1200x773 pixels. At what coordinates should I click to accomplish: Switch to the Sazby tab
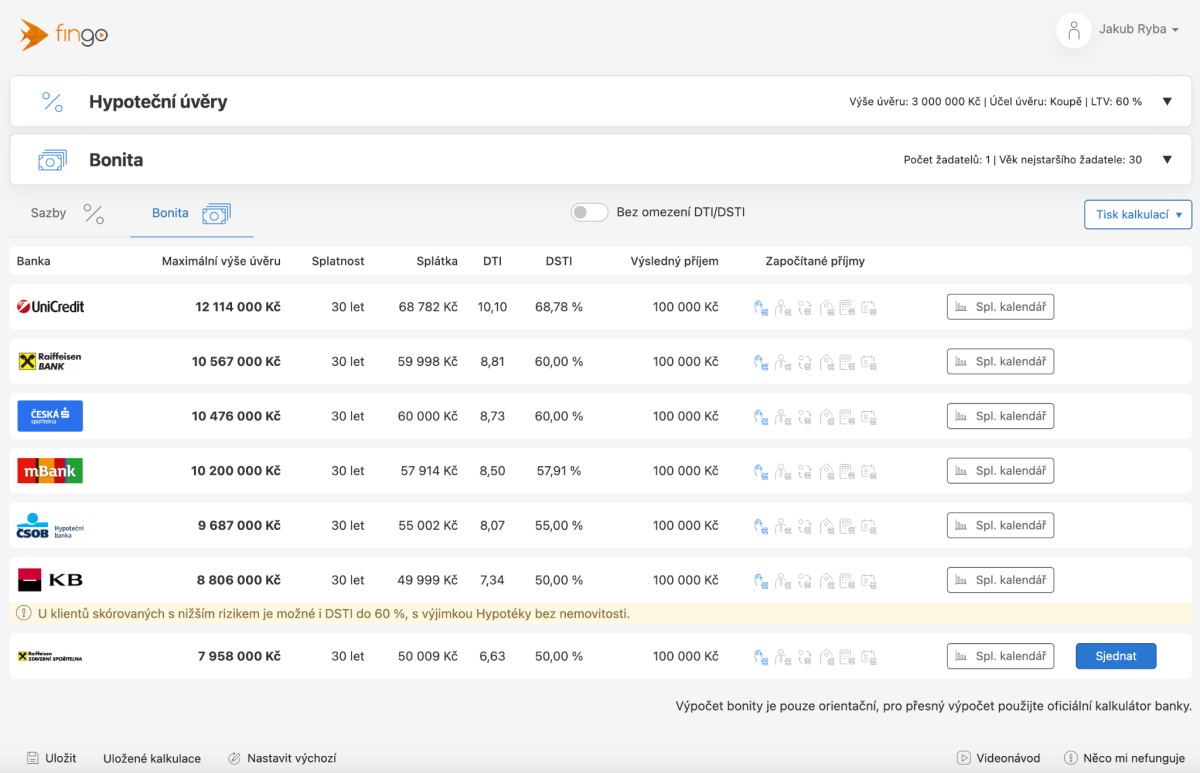(68, 213)
